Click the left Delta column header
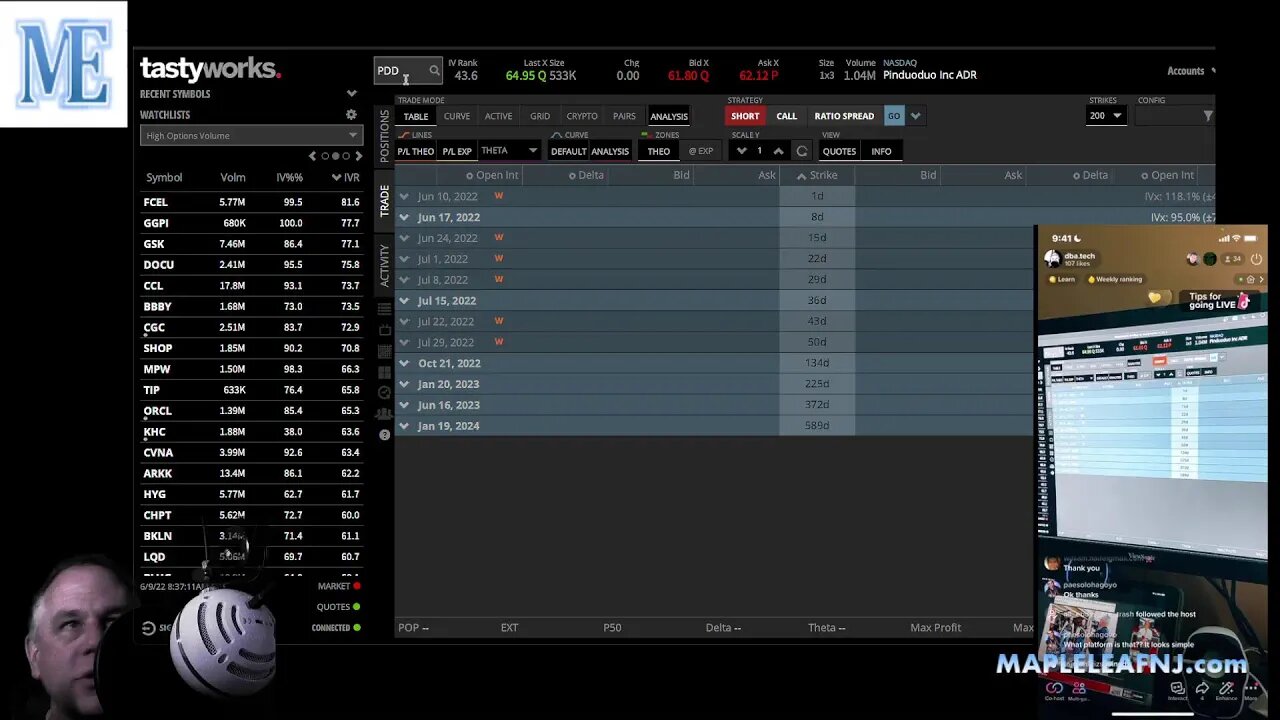This screenshot has width=1280, height=720. coord(586,175)
